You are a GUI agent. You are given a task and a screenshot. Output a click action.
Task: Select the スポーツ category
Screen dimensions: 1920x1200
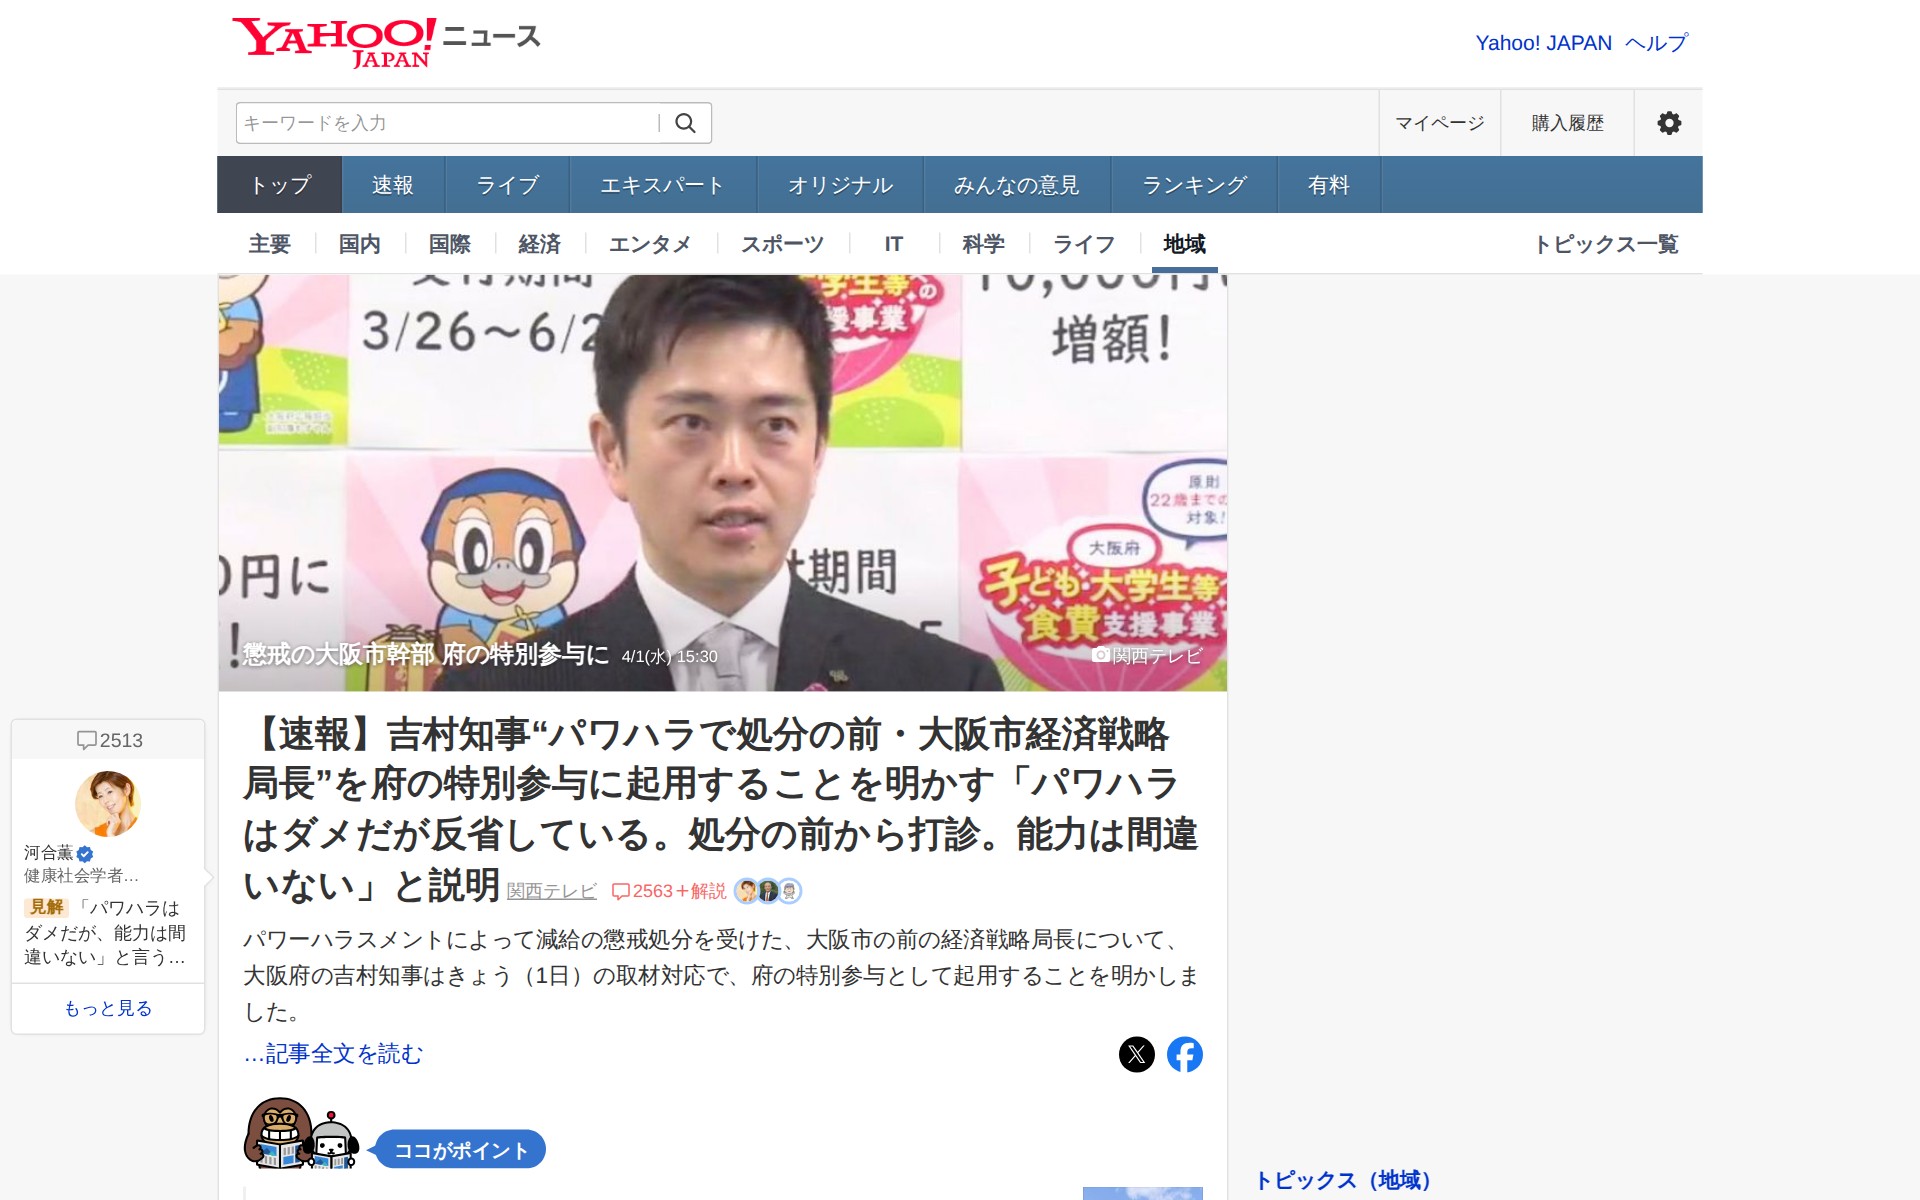click(x=782, y=244)
